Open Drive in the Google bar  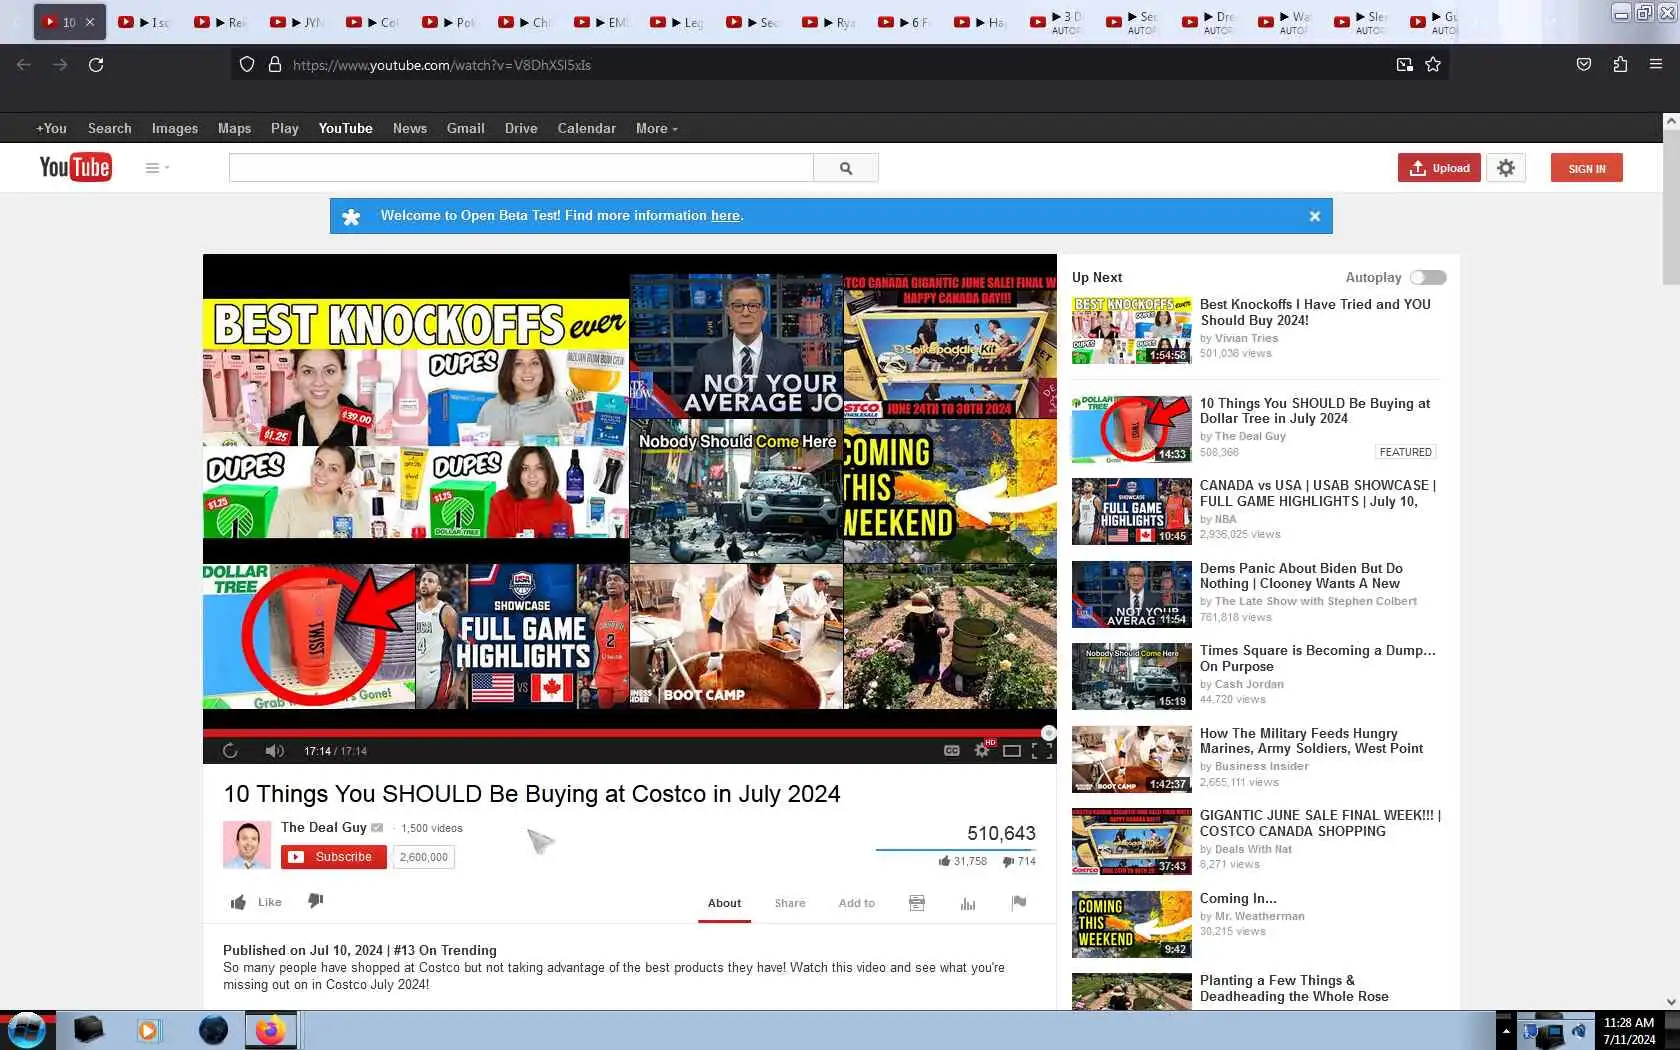click(521, 128)
